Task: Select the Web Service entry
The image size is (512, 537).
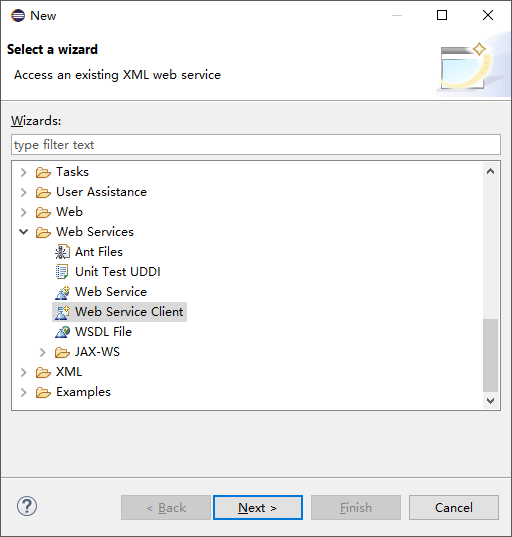Action: [x=111, y=292]
